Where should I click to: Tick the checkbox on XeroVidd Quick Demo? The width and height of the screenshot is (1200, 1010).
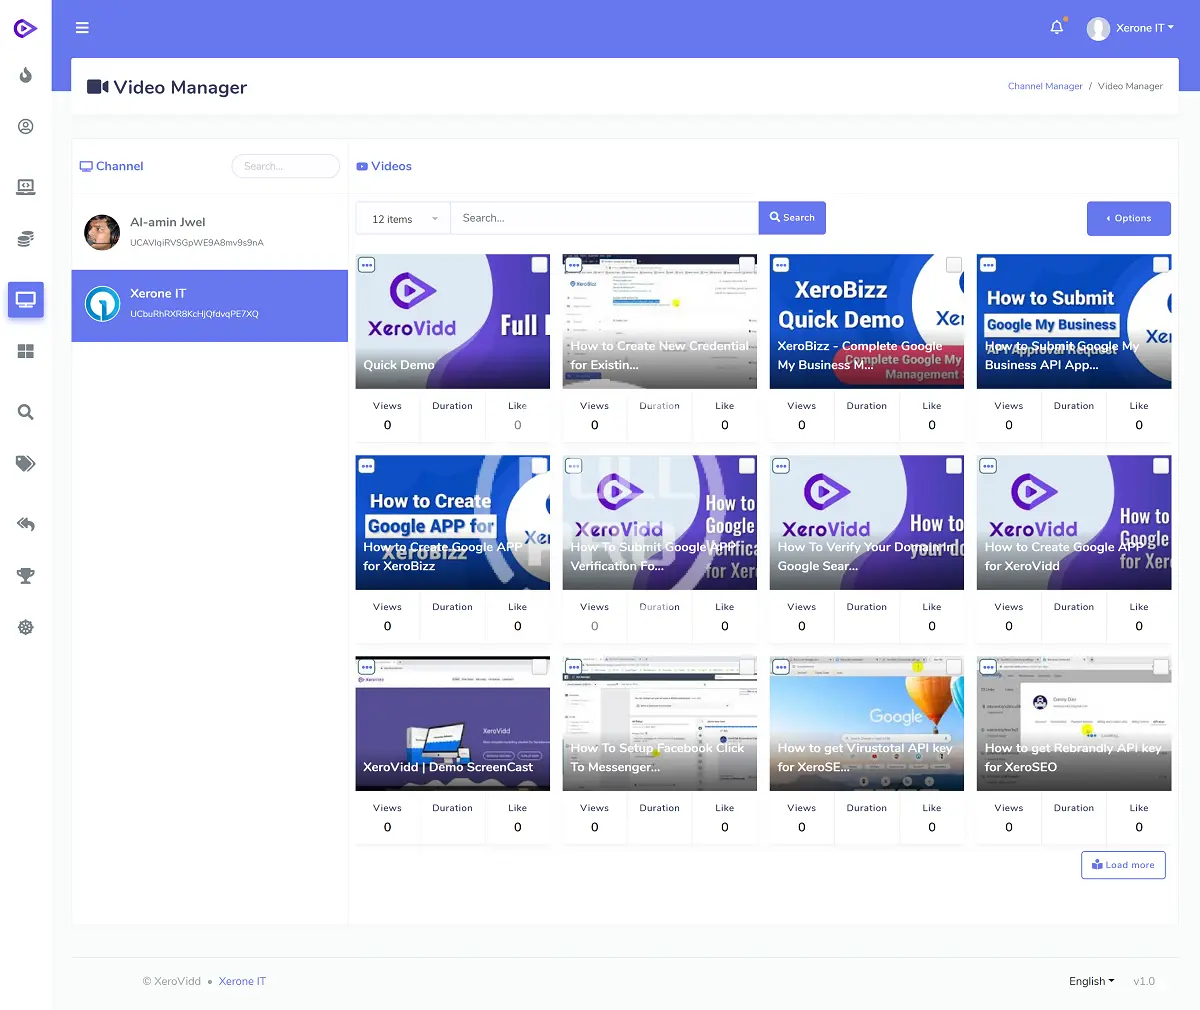pos(539,265)
